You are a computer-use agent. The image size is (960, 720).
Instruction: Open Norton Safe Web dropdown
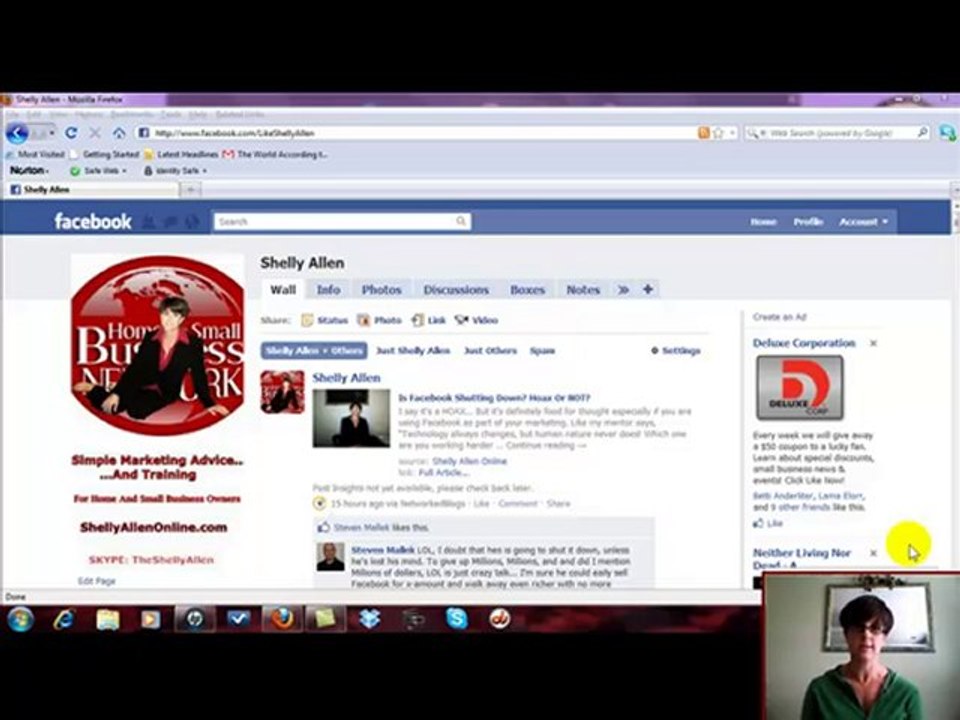(99, 171)
